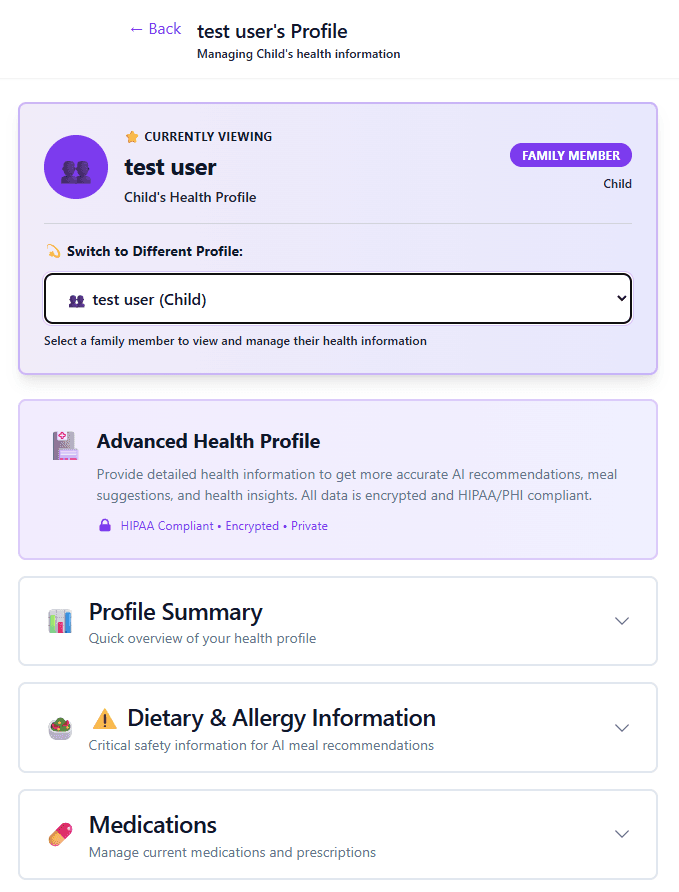
Task: Expand the Dietary & Allergy Information section
Action: [x=622, y=727]
